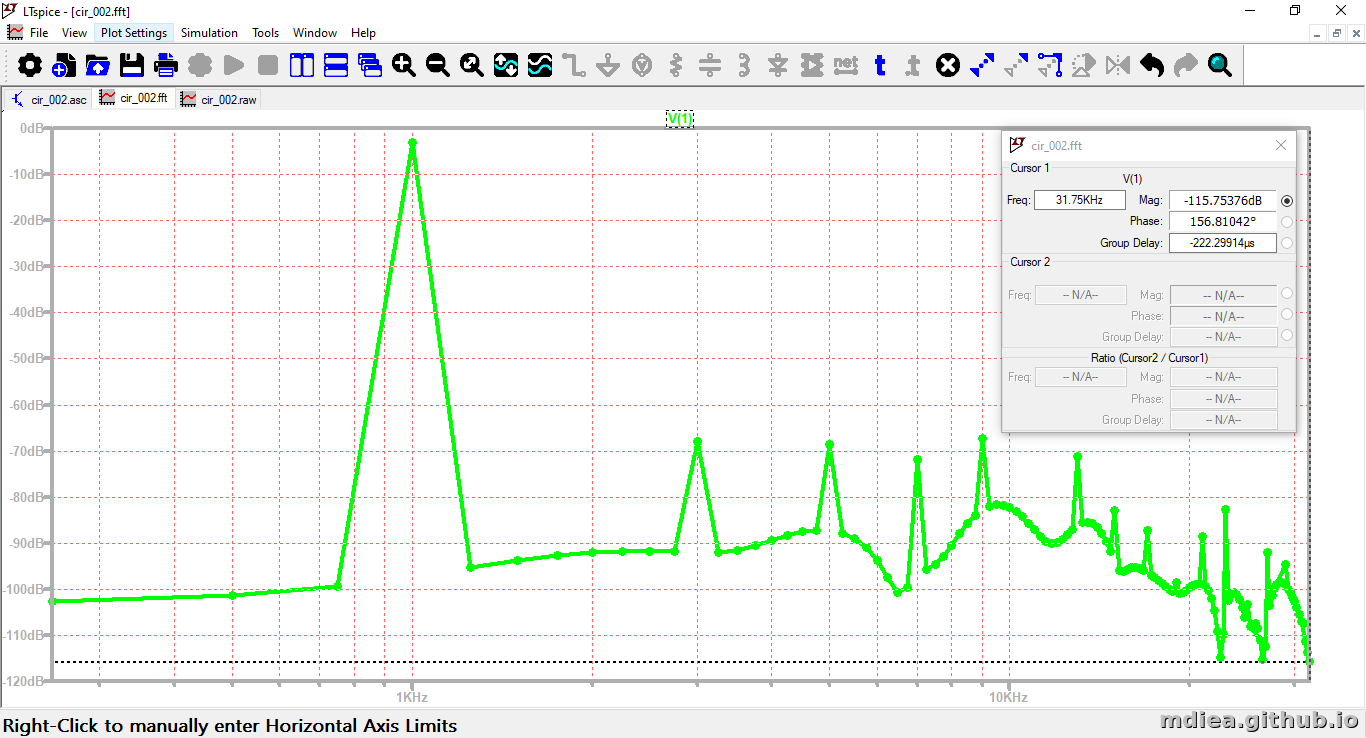
Task: Click the Cursor 1 Group Delay field
Action: [x=1223, y=243]
